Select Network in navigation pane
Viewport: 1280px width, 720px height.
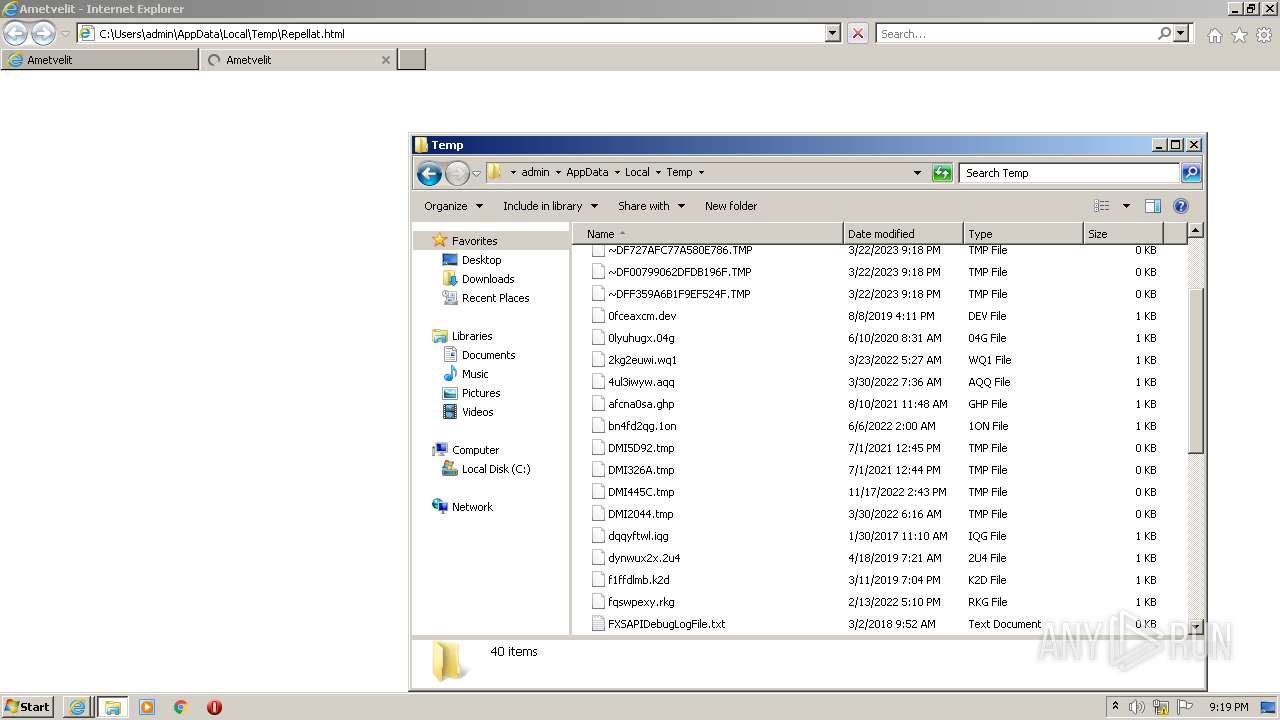click(x=472, y=507)
